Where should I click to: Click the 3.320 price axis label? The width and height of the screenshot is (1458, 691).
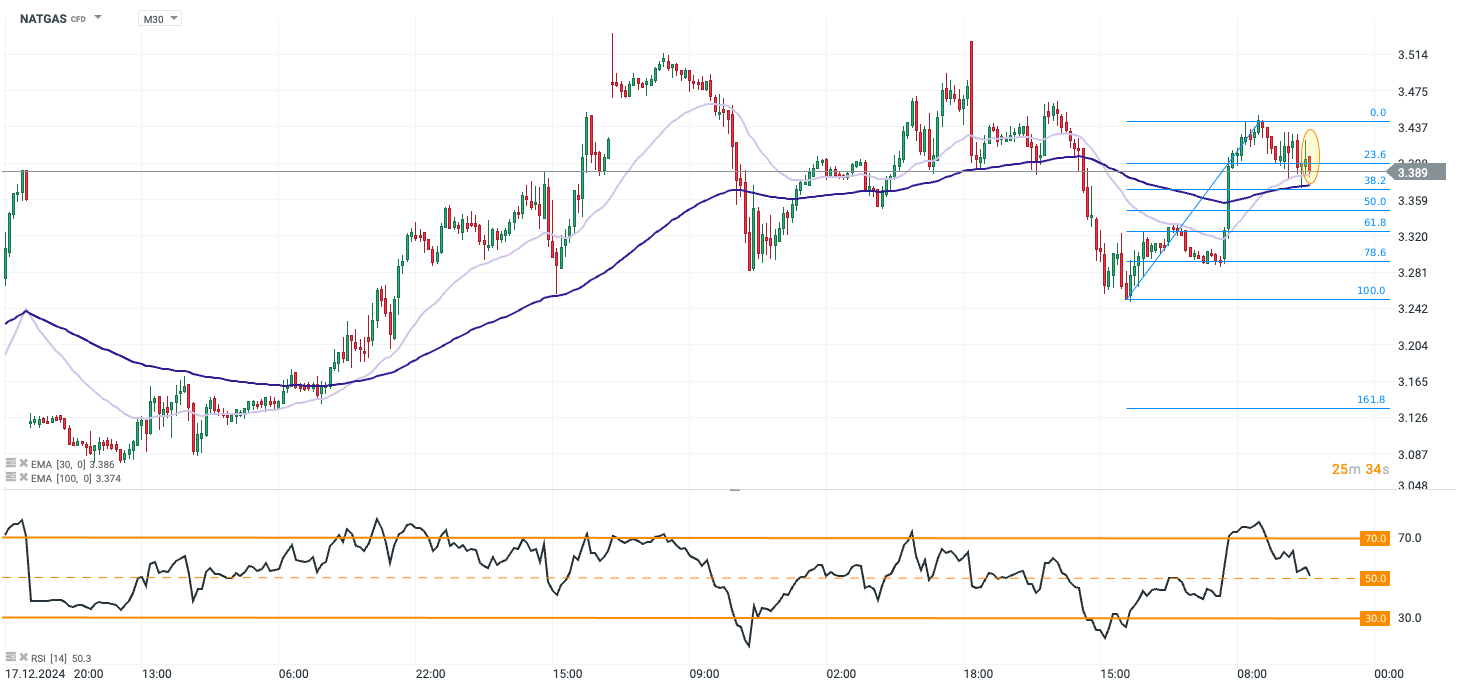point(1413,237)
